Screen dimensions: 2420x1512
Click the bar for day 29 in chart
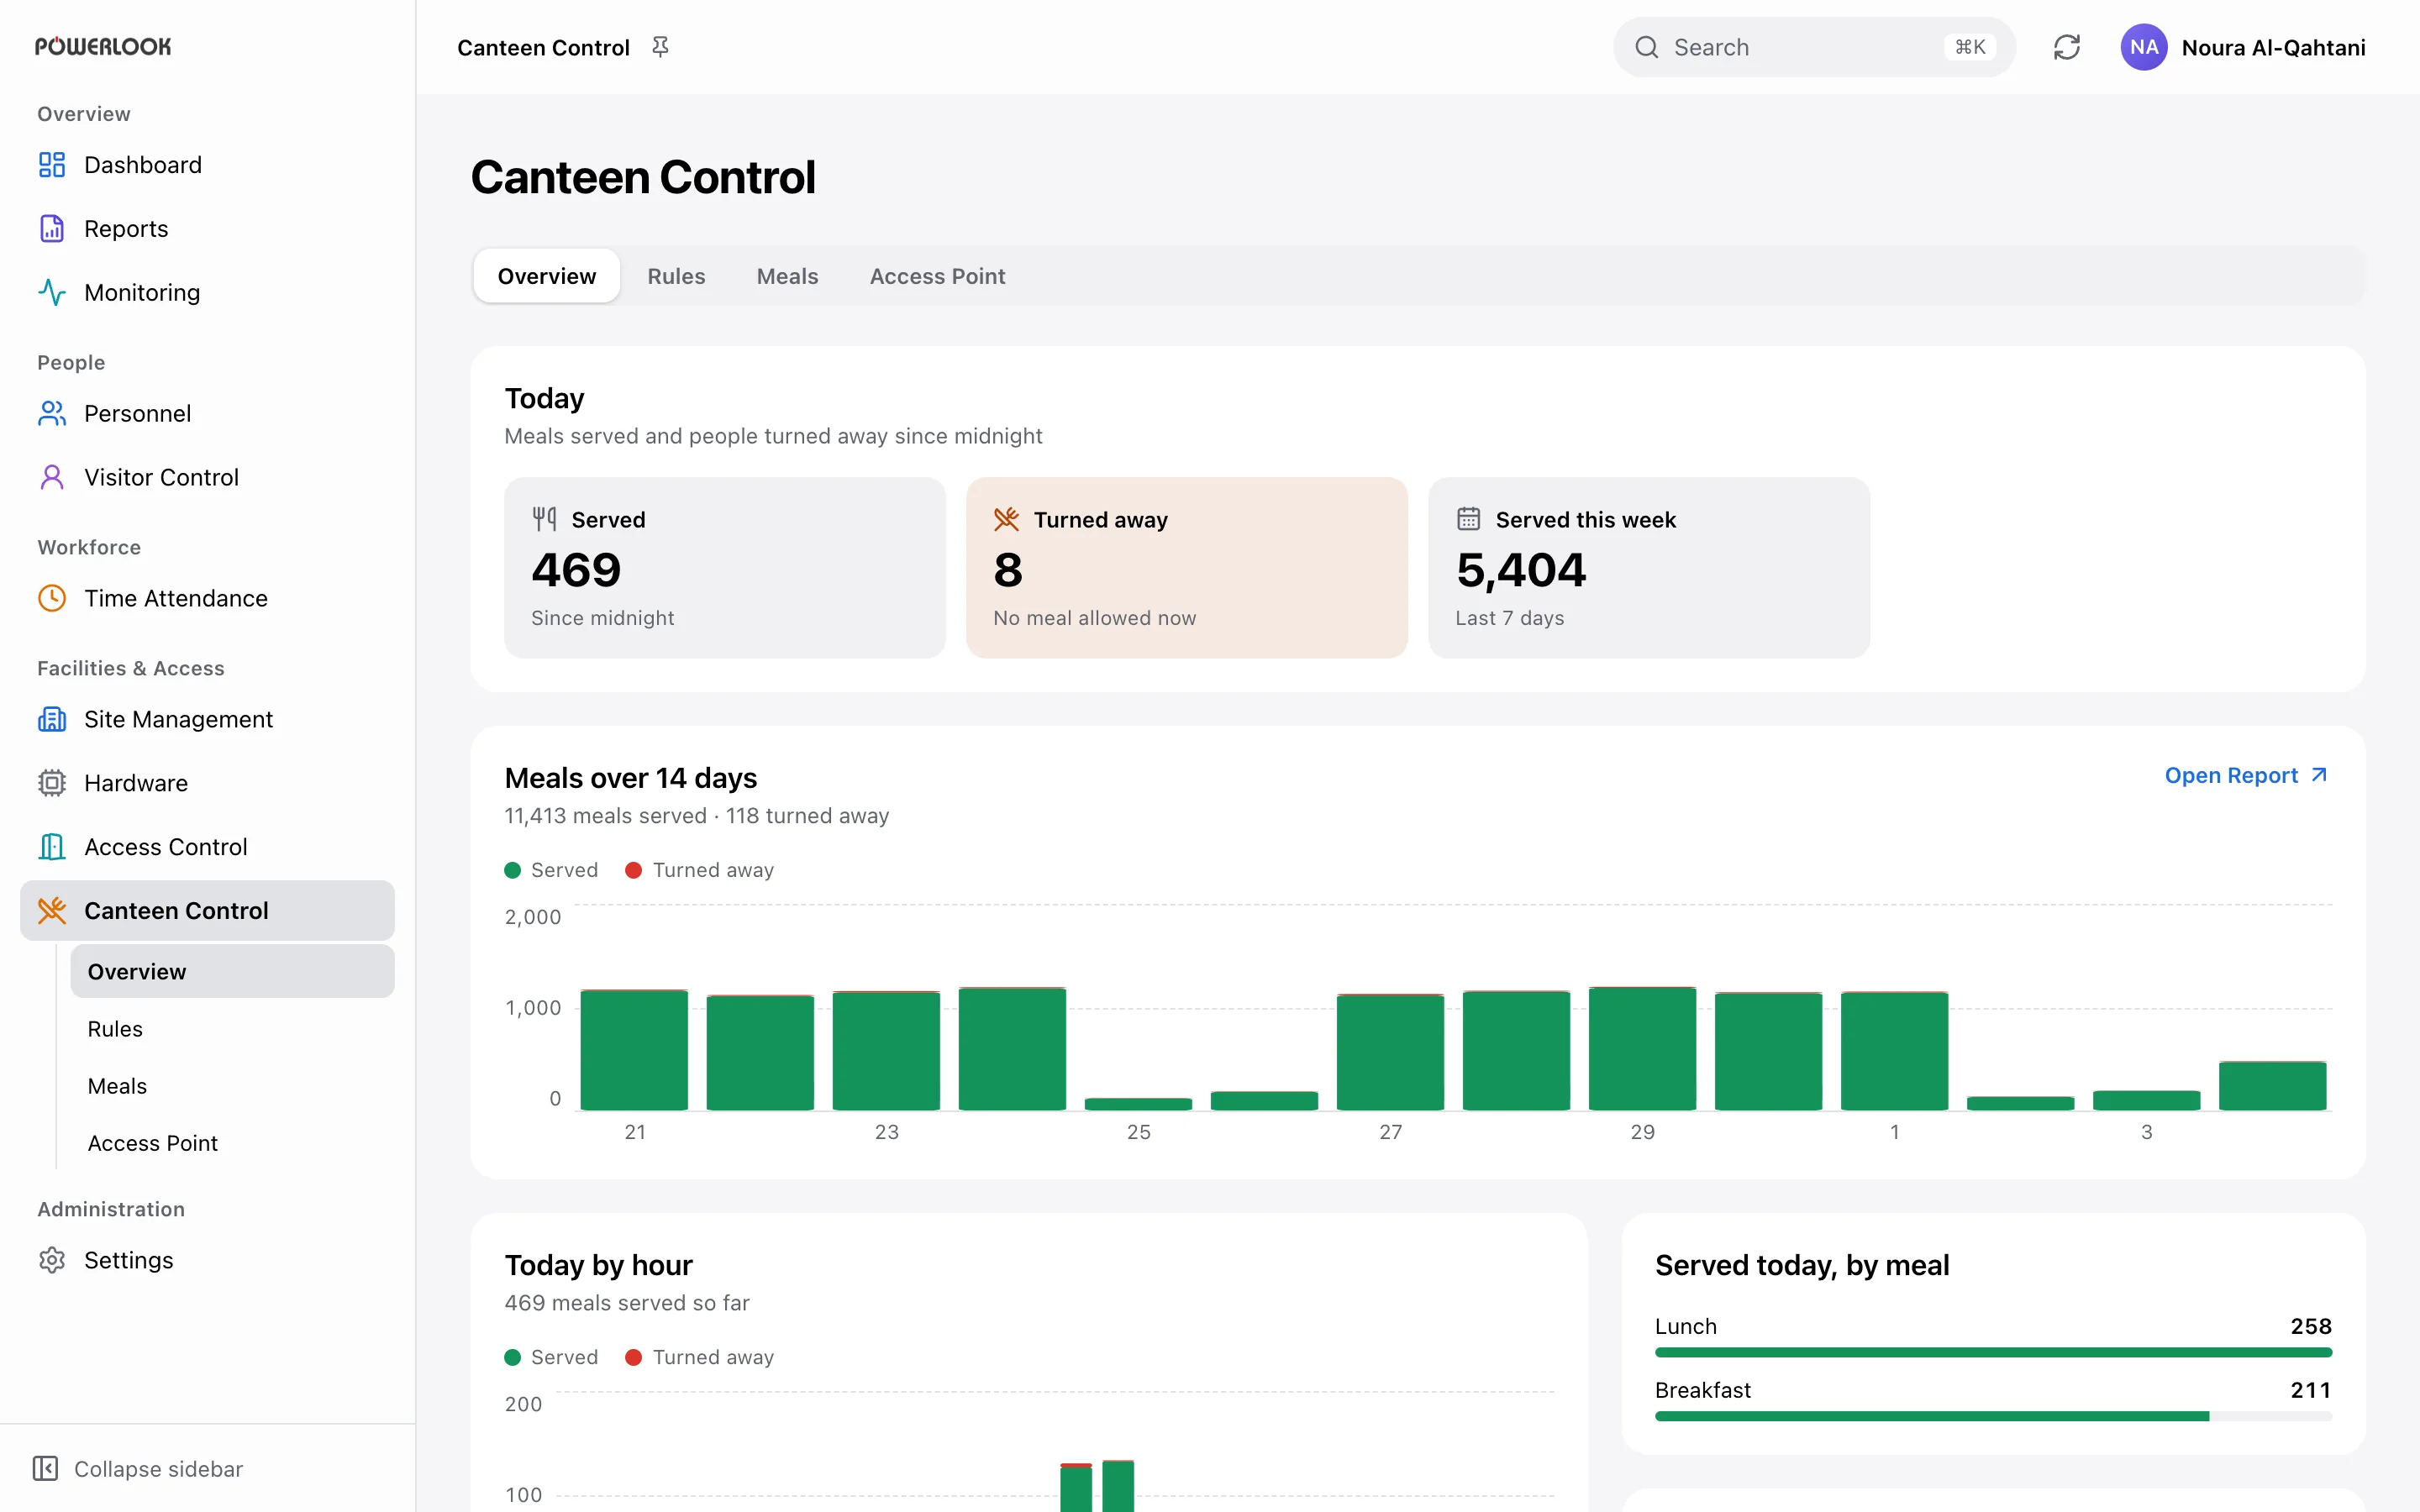point(1642,1048)
